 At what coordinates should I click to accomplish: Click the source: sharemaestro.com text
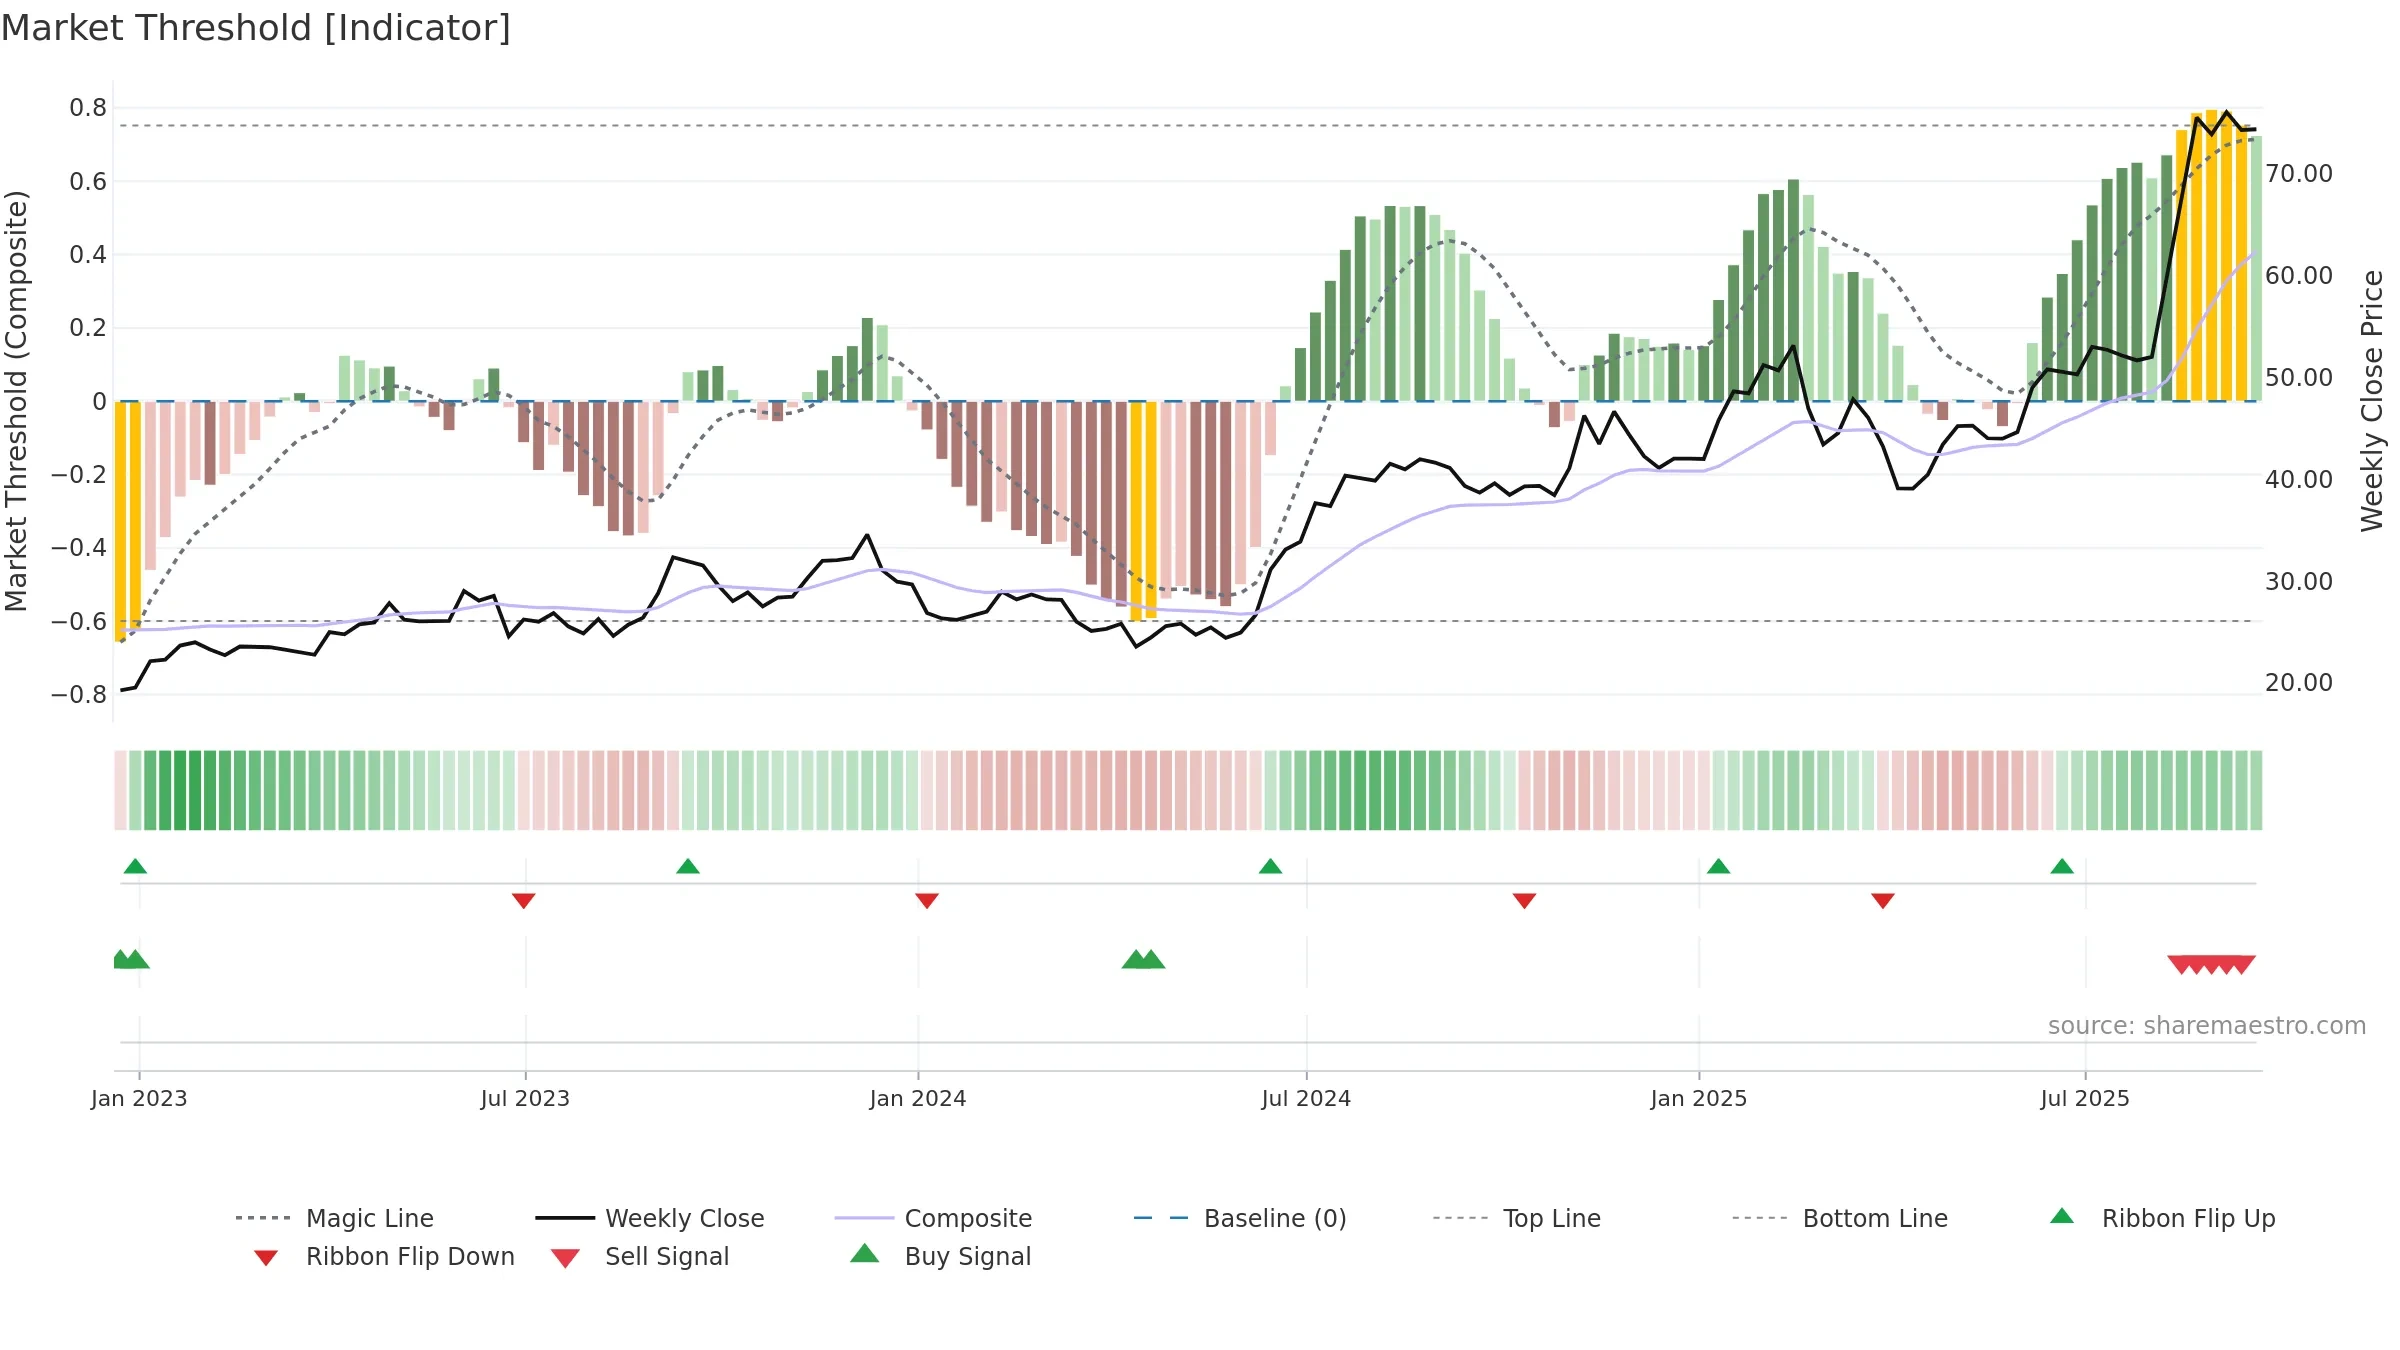2207,1025
